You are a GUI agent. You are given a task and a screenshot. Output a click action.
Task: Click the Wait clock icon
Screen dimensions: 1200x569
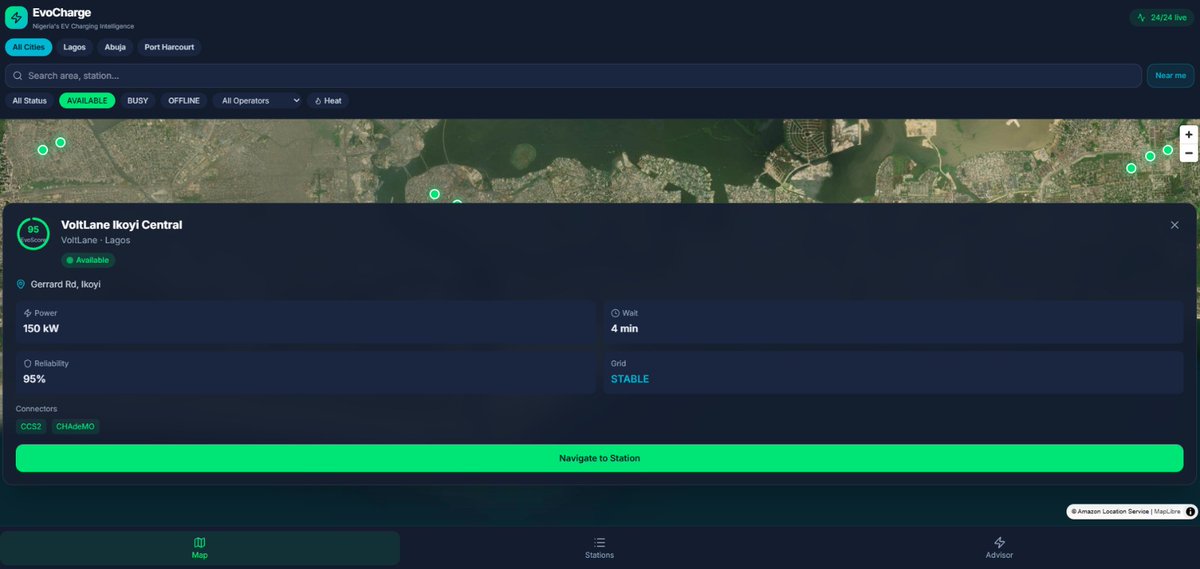tap(616, 313)
